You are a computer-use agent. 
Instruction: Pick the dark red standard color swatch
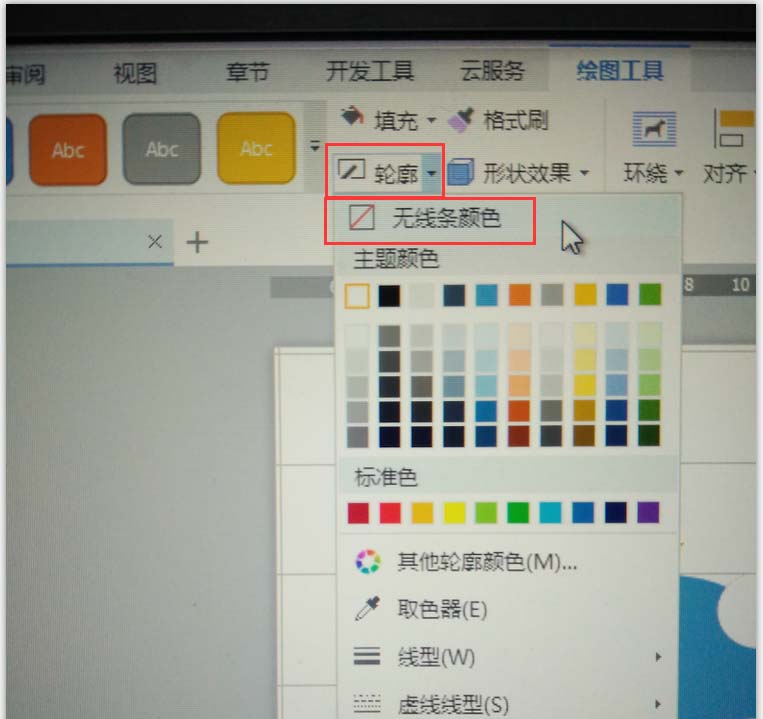pos(358,513)
